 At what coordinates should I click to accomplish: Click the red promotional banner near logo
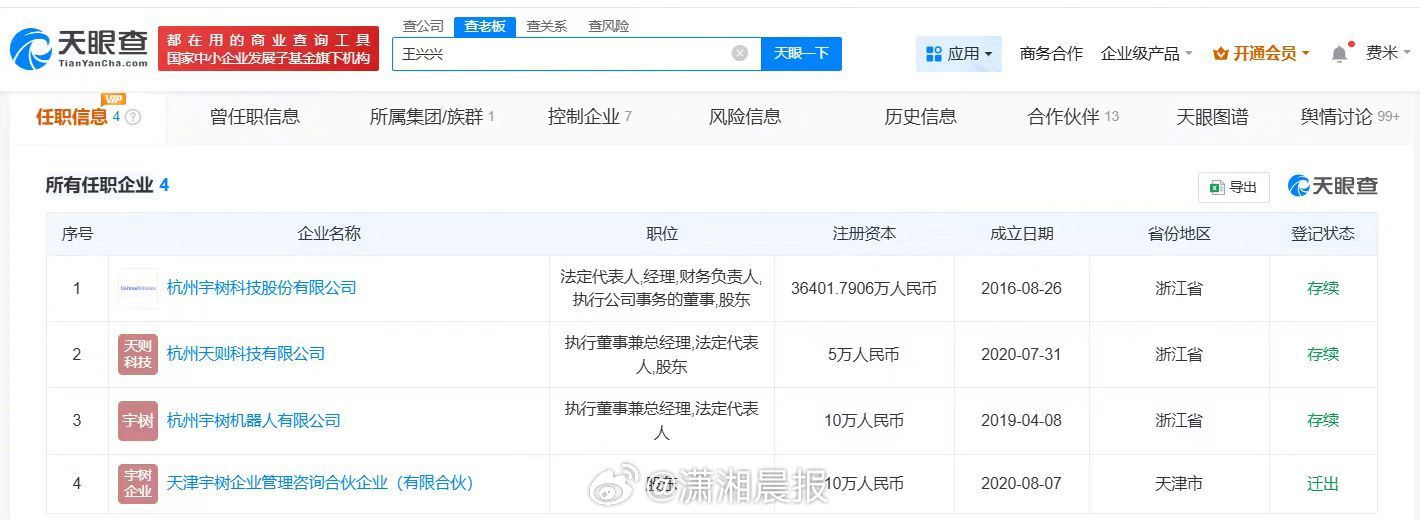pos(269,48)
